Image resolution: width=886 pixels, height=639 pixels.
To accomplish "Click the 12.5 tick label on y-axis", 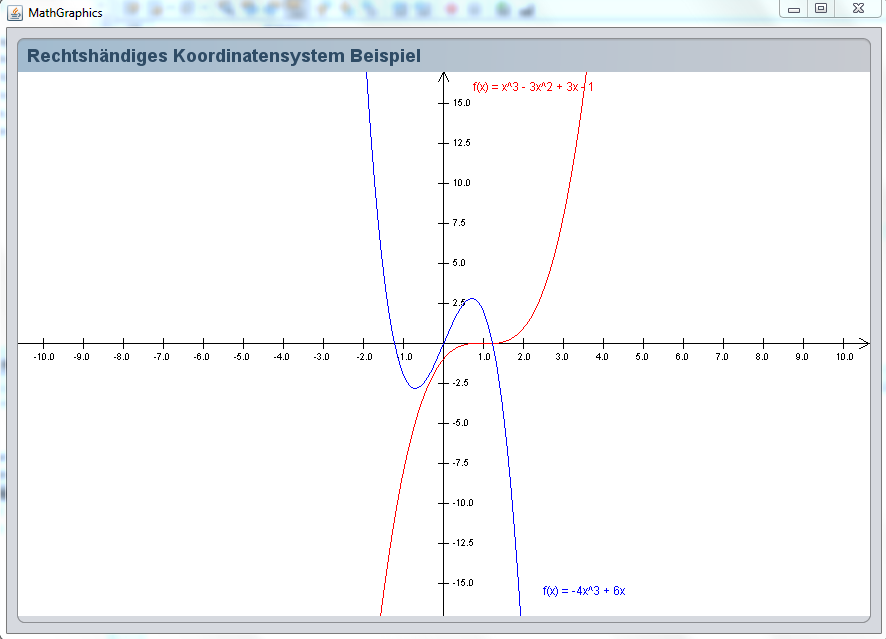I will tap(461, 143).
